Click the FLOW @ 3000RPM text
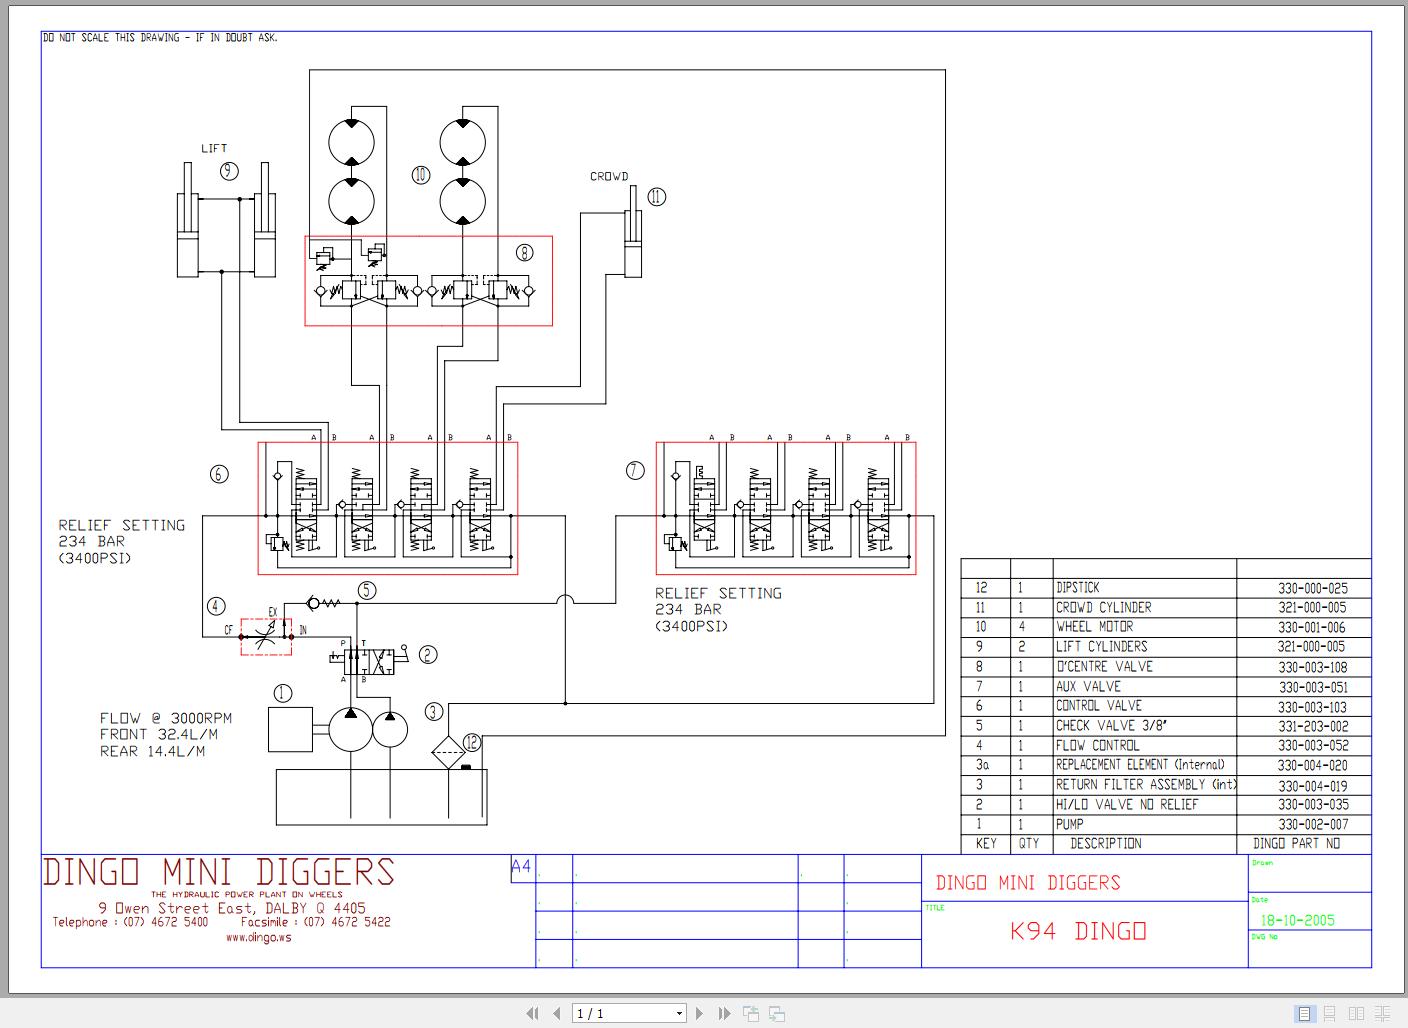 pyautogui.click(x=165, y=718)
